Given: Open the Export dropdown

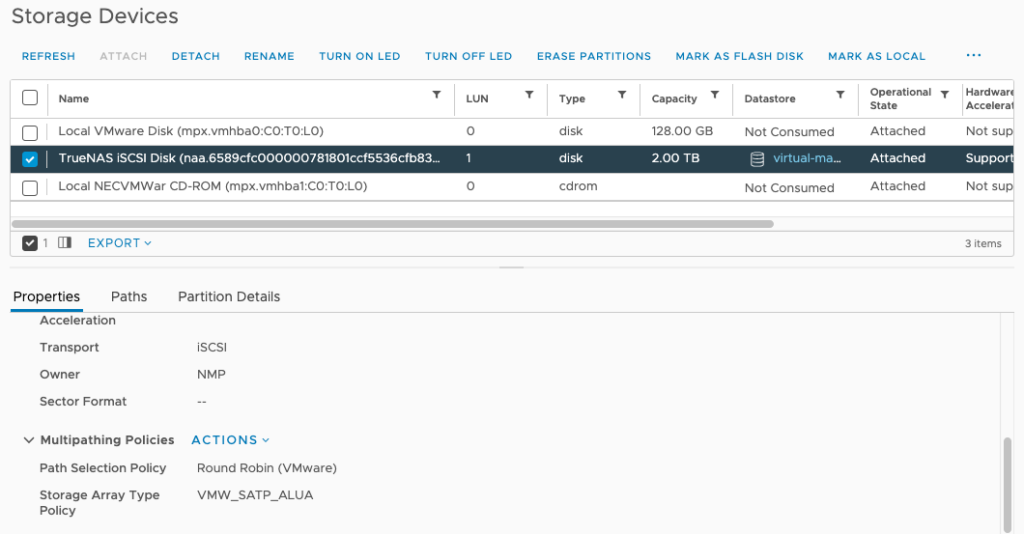Looking at the screenshot, I should 119,243.
